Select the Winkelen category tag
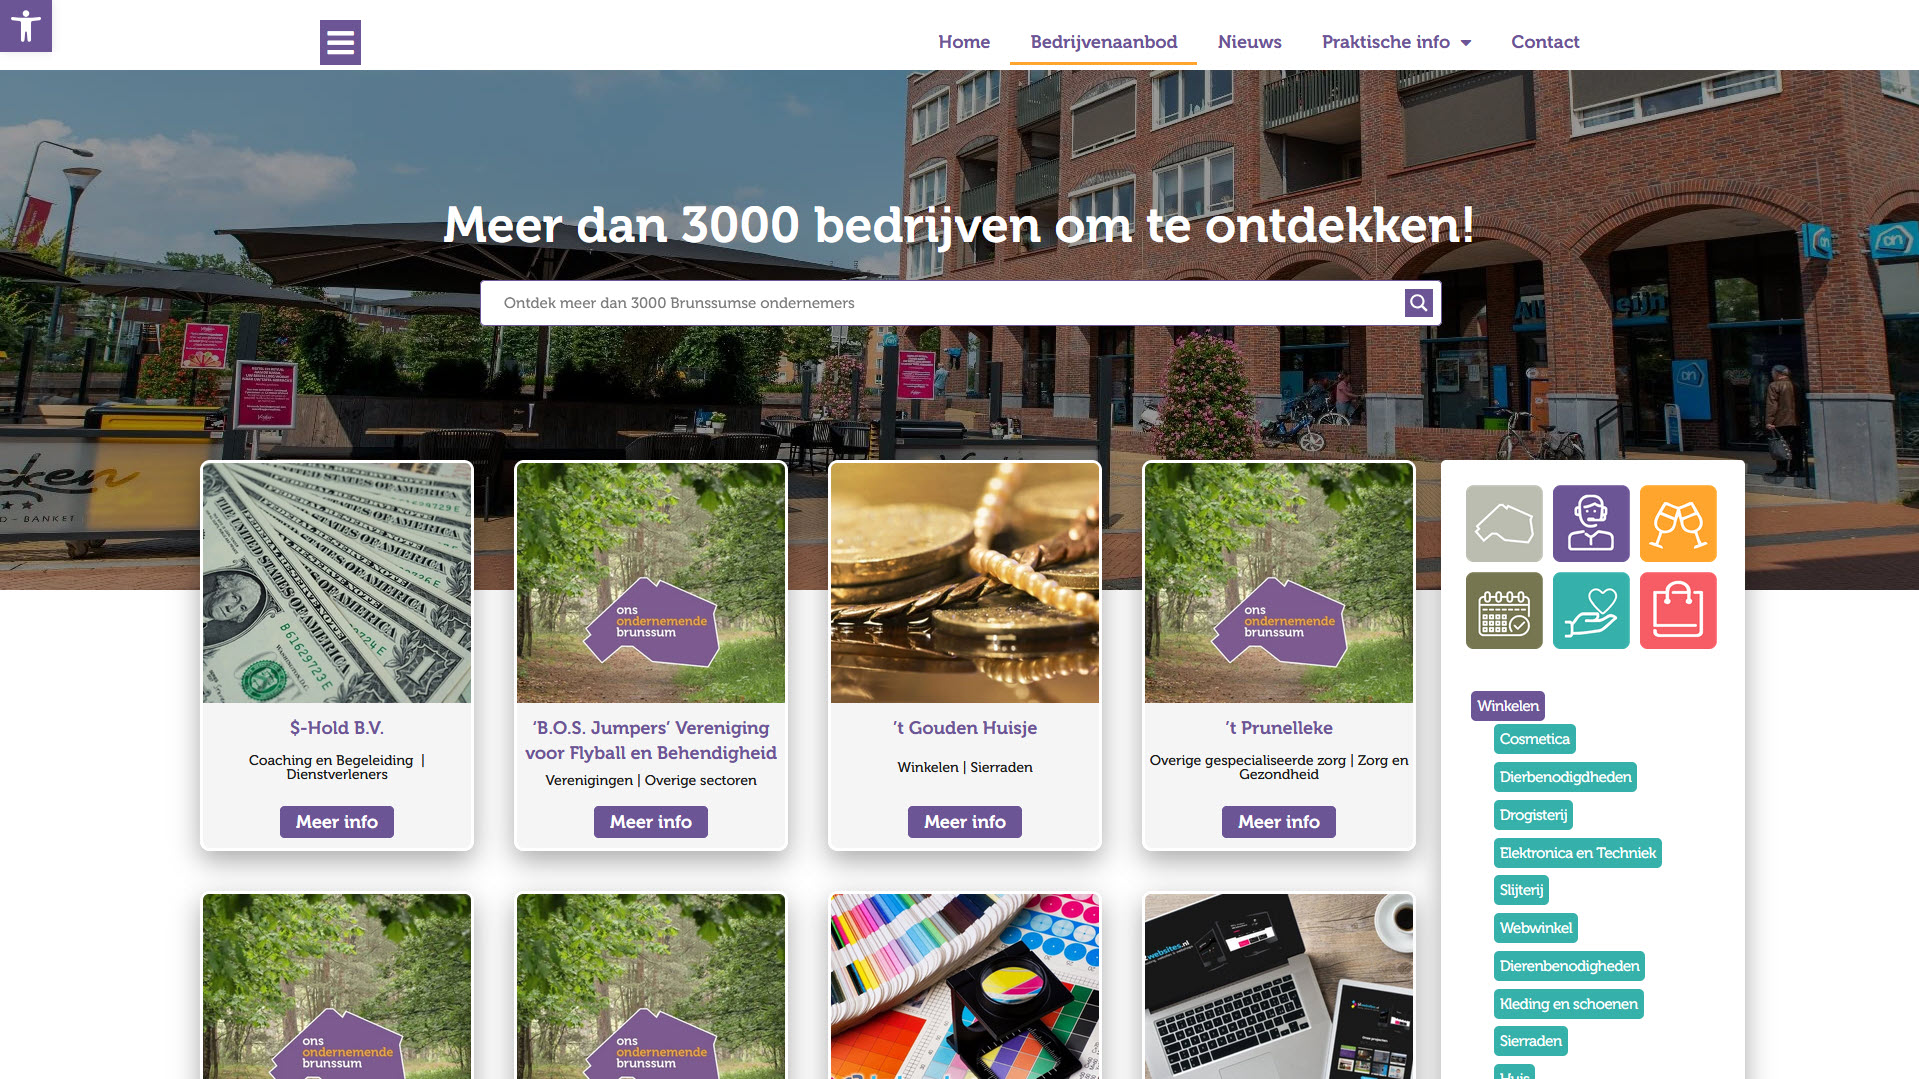This screenshot has height=1079, width=1919. coord(1508,706)
